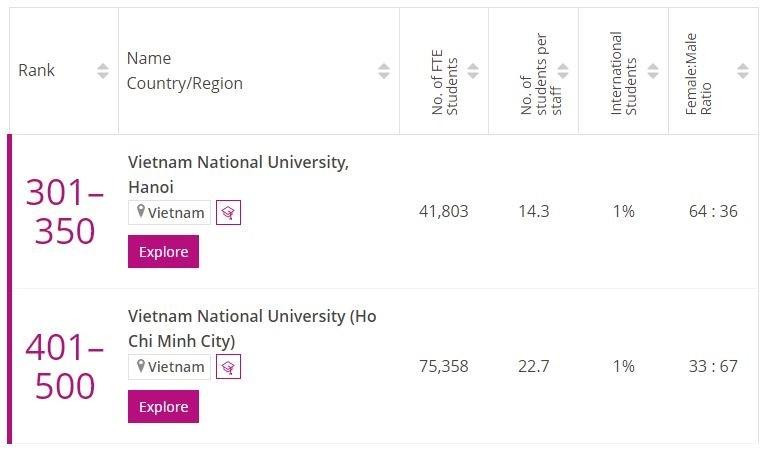Sort by No. of FTE Students arrows

tap(473, 71)
